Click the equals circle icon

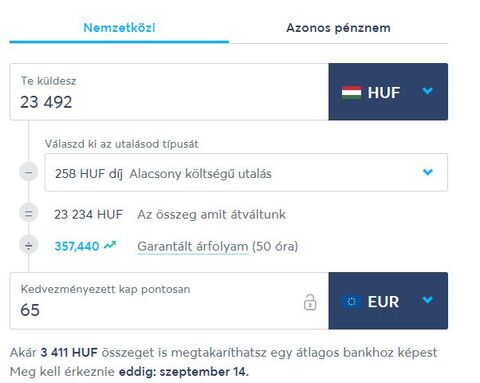coord(29,213)
